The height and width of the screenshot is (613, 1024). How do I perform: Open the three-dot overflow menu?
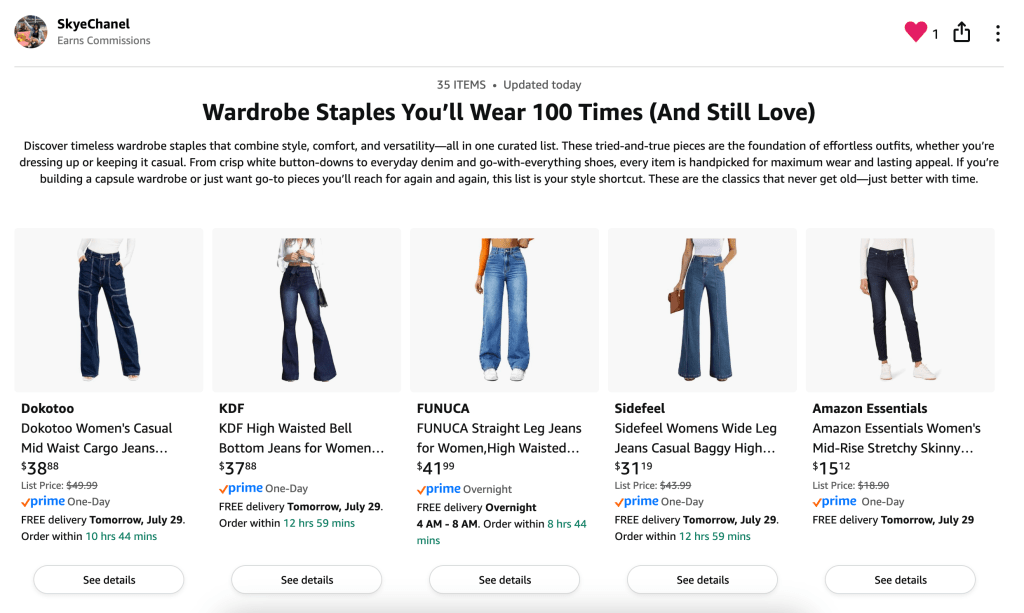997,32
